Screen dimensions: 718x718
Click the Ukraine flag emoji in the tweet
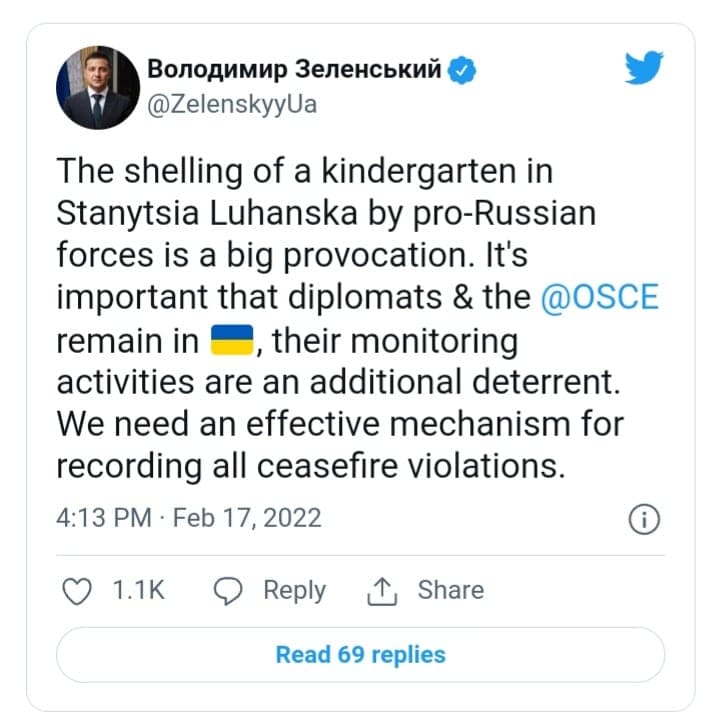coord(232,340)
